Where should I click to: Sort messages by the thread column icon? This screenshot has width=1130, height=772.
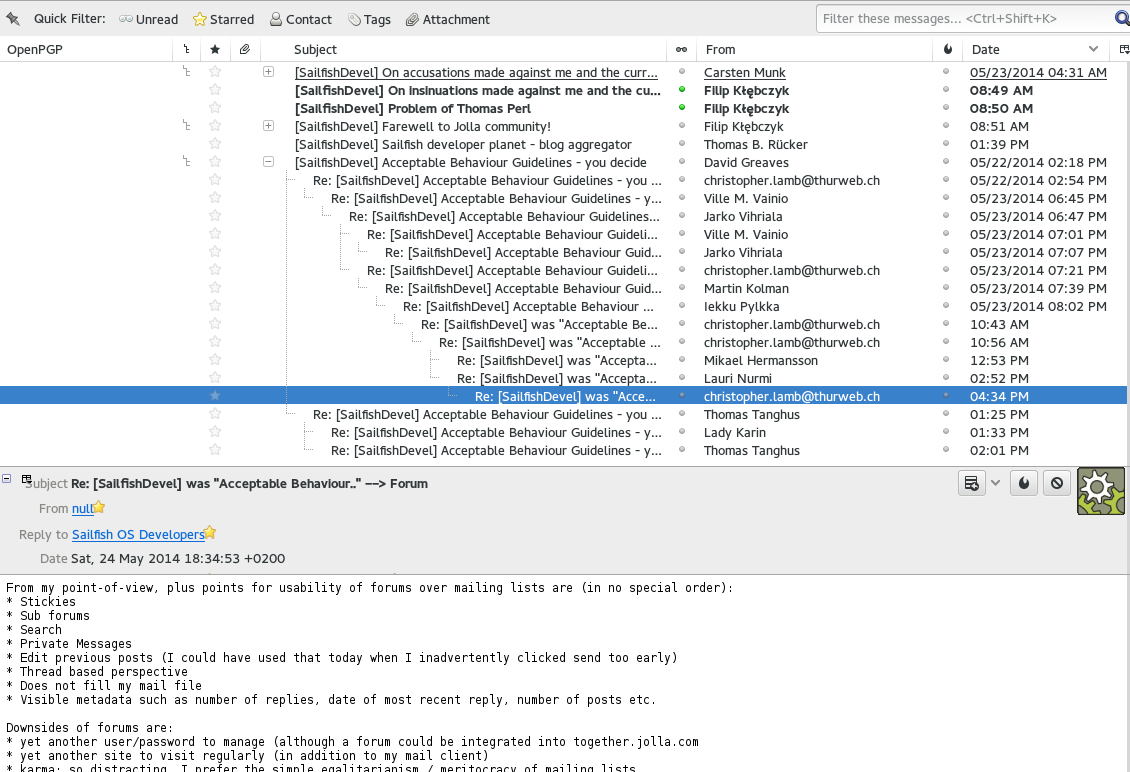coord(186,49)
